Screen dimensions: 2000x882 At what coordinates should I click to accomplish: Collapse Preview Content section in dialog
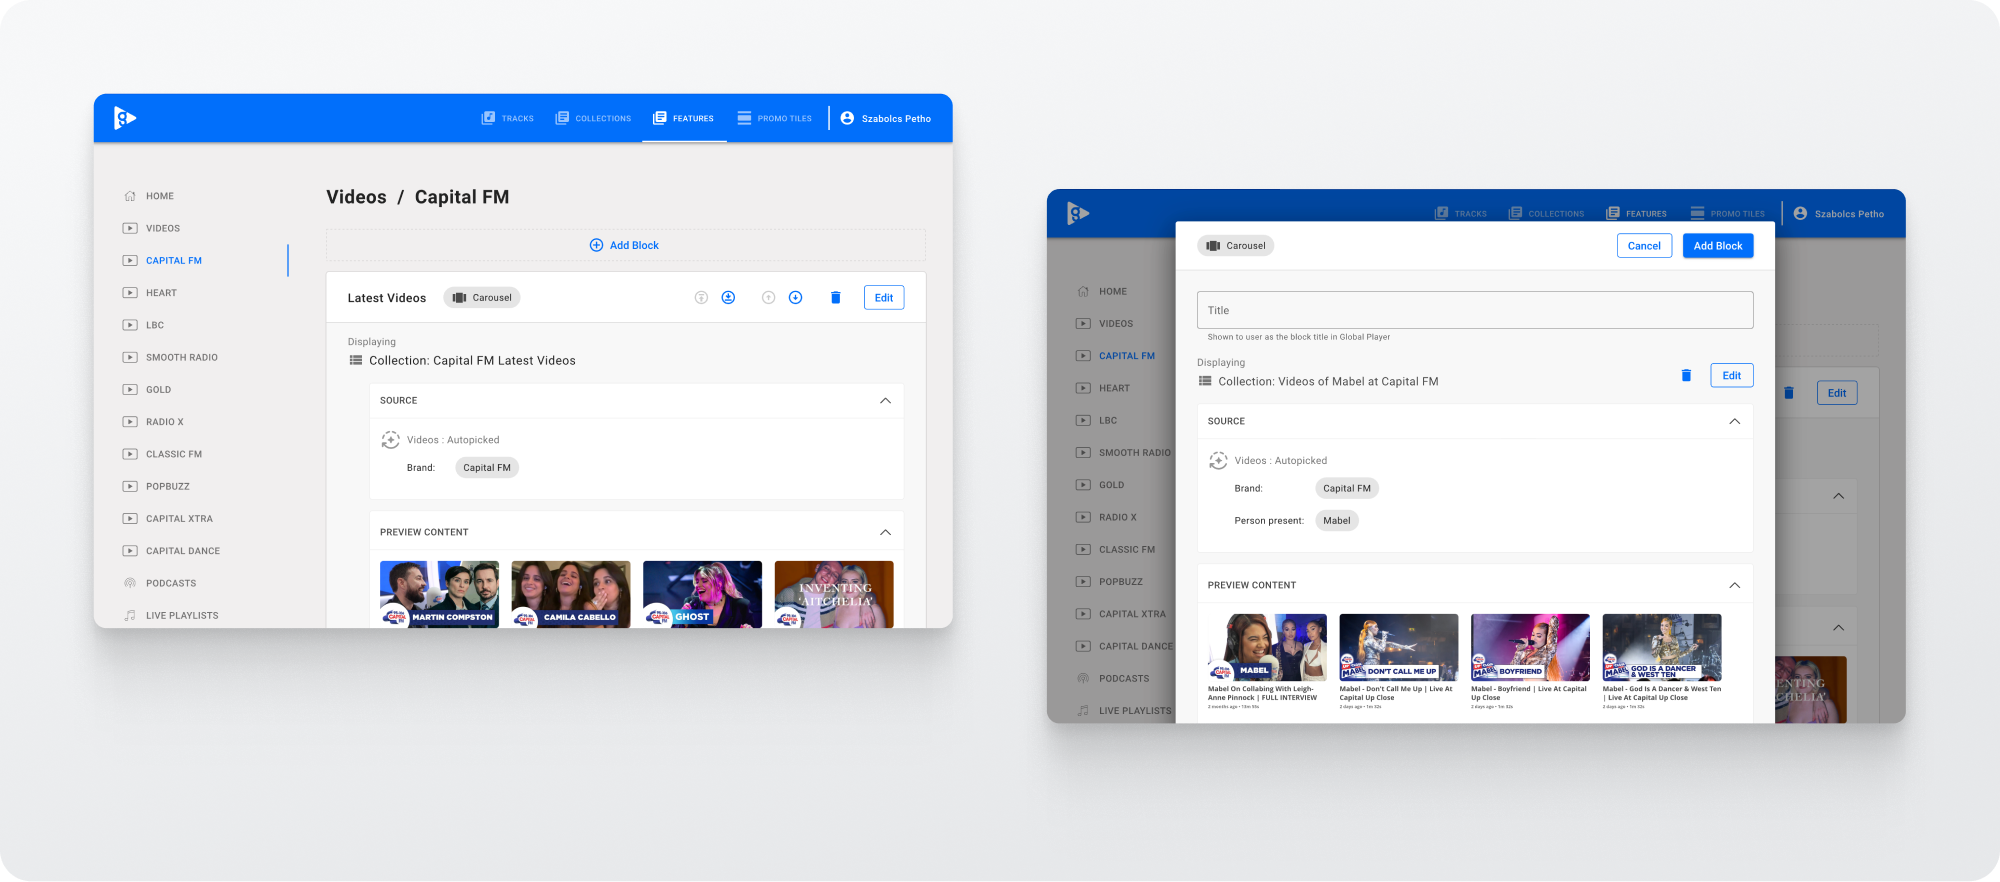click(1735, 586)
